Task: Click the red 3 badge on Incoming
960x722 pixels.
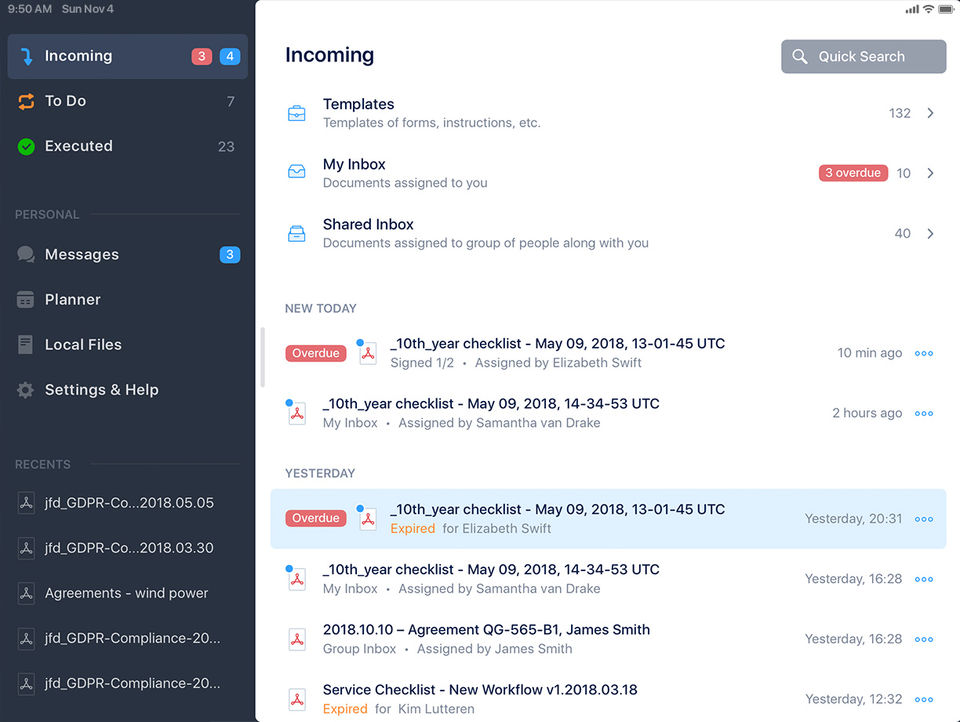Action: (201, 56)
